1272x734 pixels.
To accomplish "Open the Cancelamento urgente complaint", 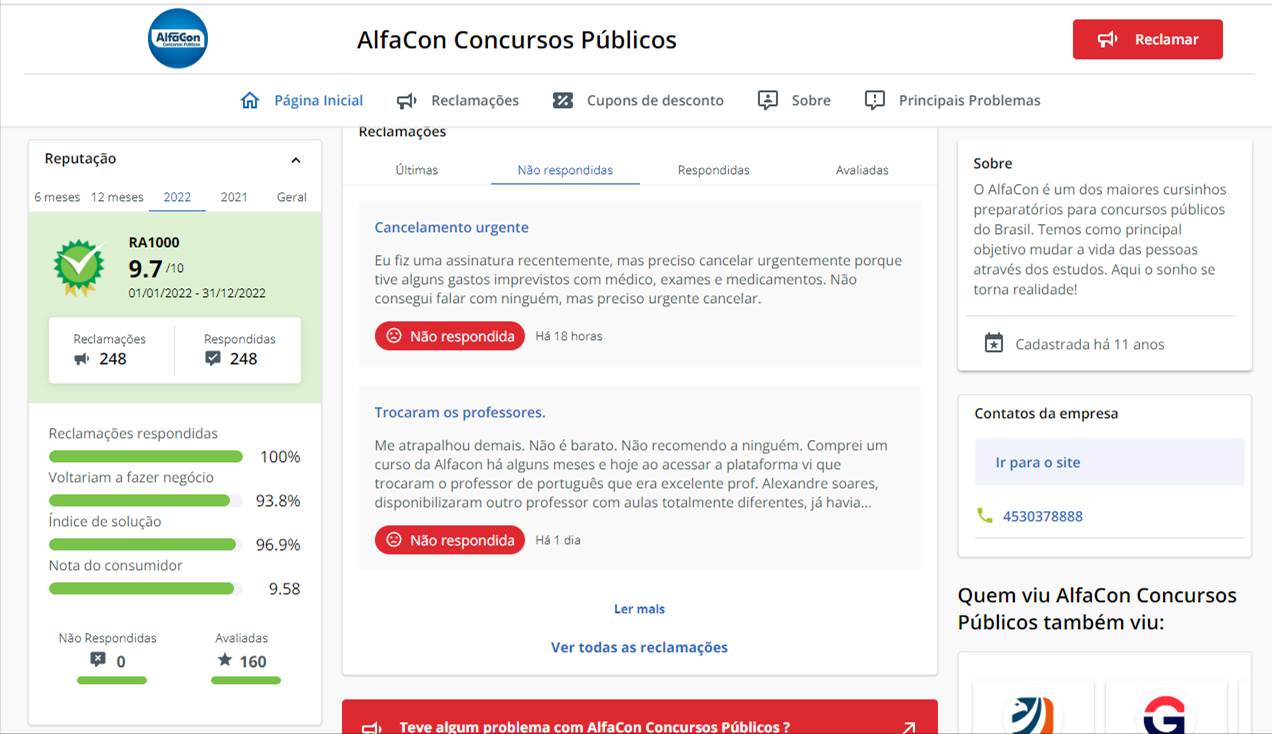I will click(451, 228).
